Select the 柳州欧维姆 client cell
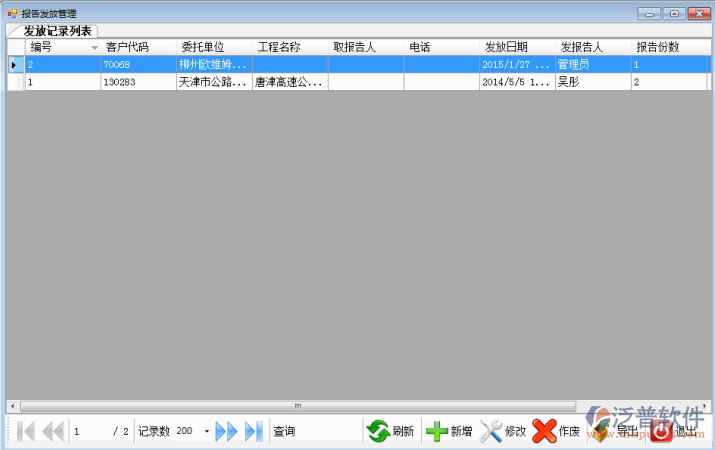 coord(214,64)
